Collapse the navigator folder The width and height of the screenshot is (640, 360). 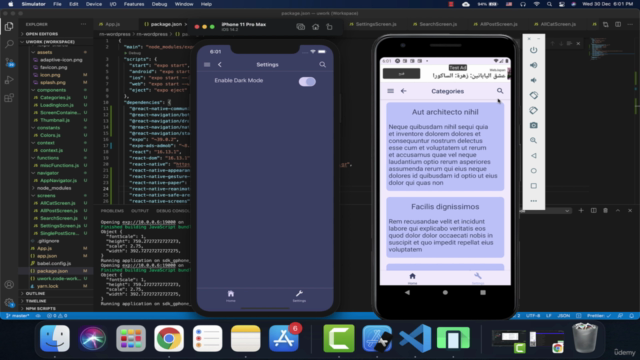[x=48, y=173]
